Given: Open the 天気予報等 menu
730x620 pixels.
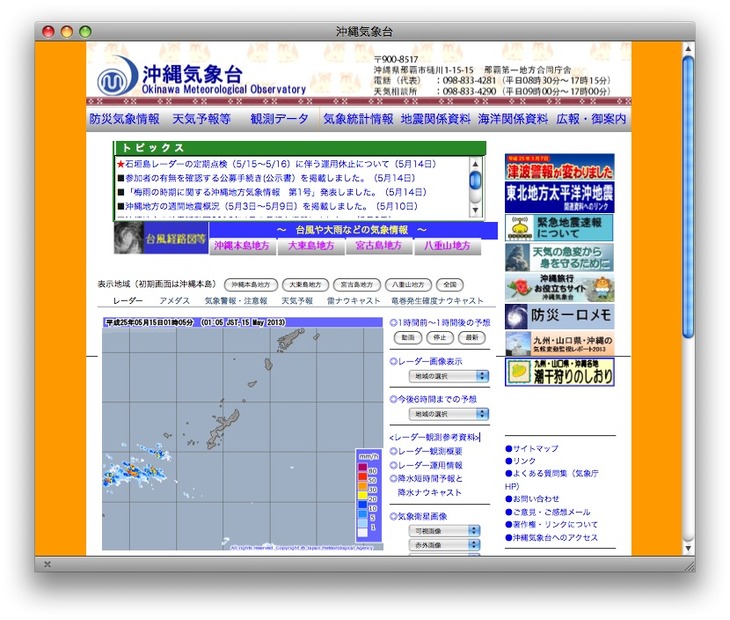Looking at the screenshot, I should click(201, 119).
